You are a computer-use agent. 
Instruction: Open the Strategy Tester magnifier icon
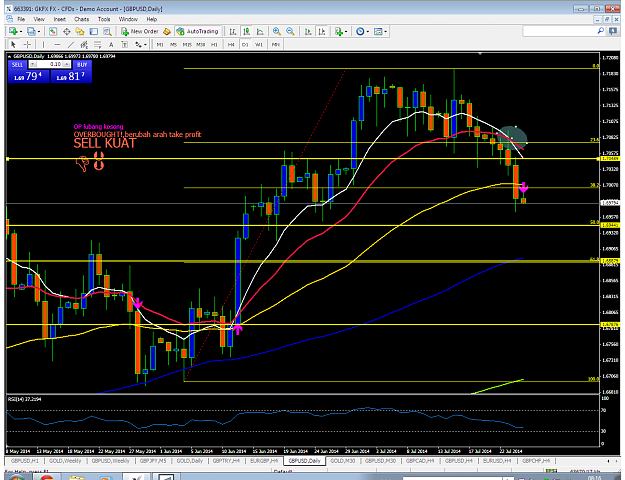(107, 31)
